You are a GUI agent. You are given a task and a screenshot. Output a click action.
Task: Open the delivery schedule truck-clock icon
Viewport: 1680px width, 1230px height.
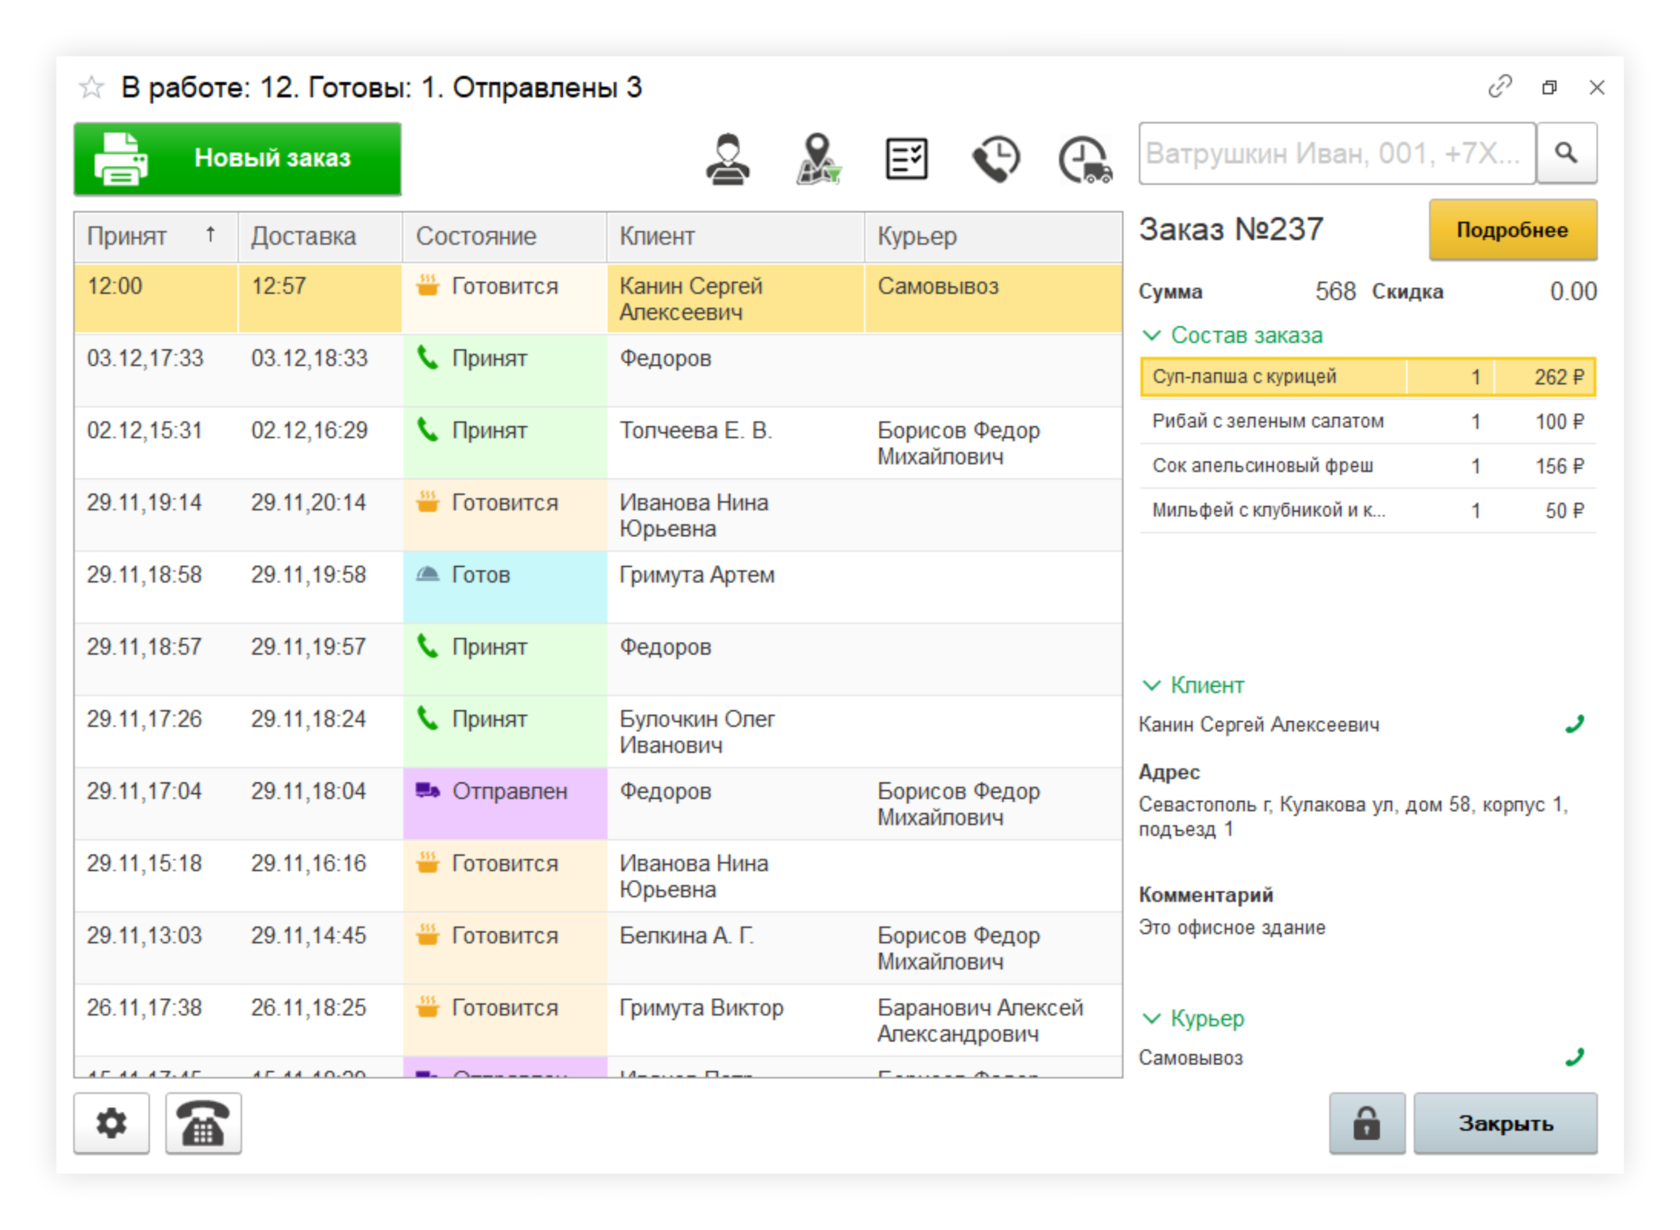point(1085,160)
